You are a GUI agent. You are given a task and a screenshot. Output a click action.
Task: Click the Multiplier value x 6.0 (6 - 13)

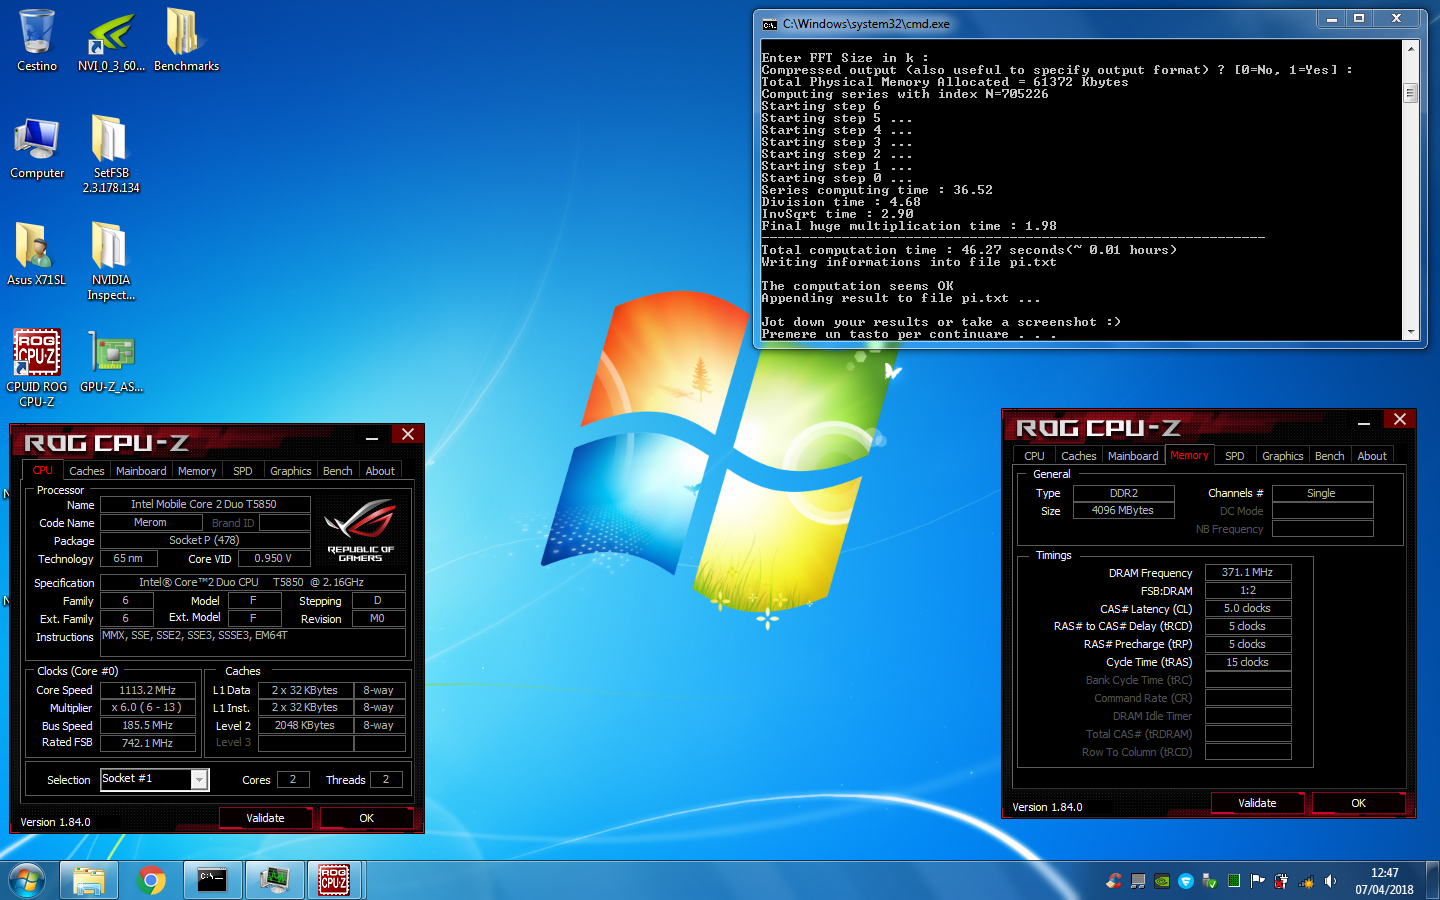148,707
